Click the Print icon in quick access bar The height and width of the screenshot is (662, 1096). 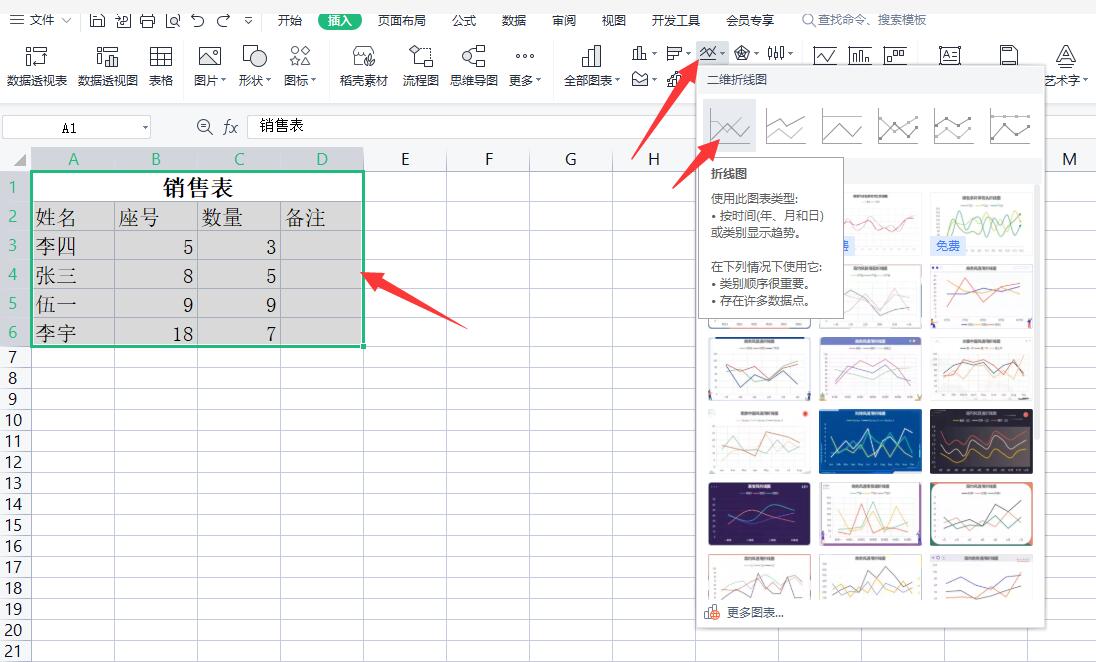[147, 21]
